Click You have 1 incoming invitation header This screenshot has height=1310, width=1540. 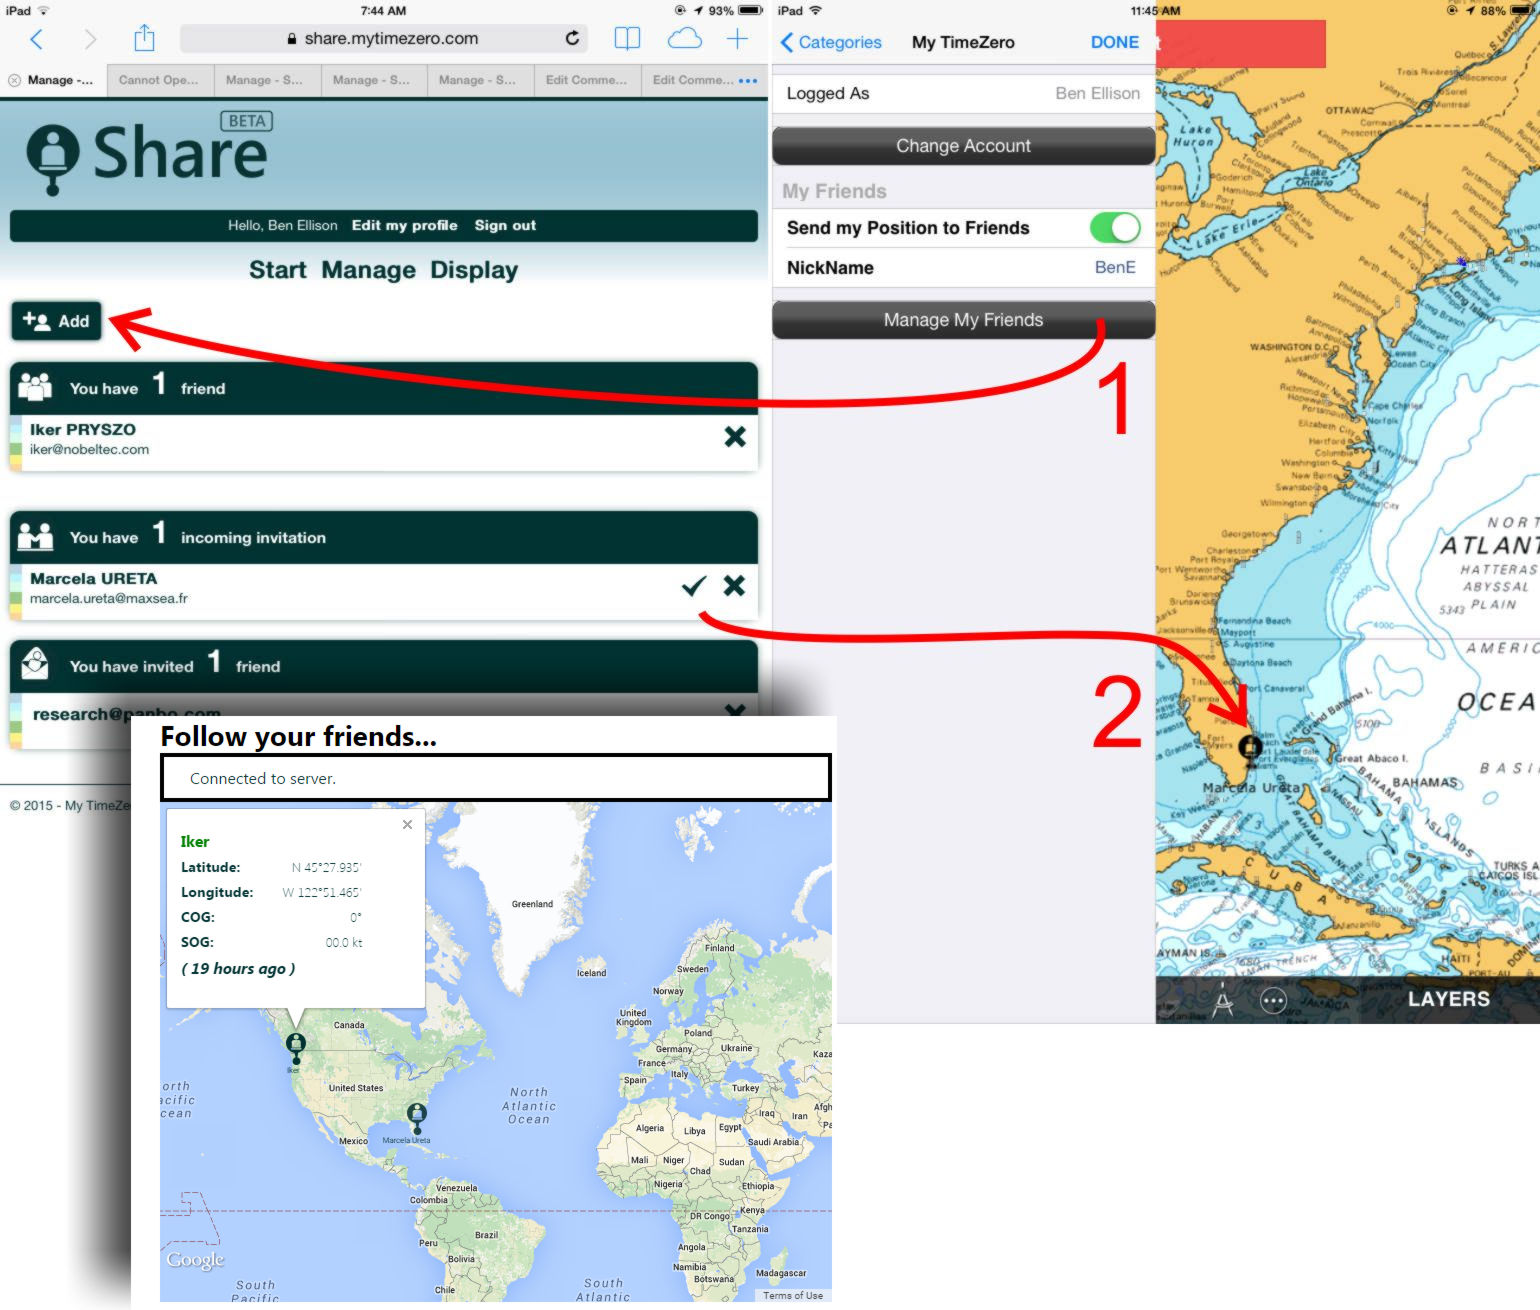[383, 537]
